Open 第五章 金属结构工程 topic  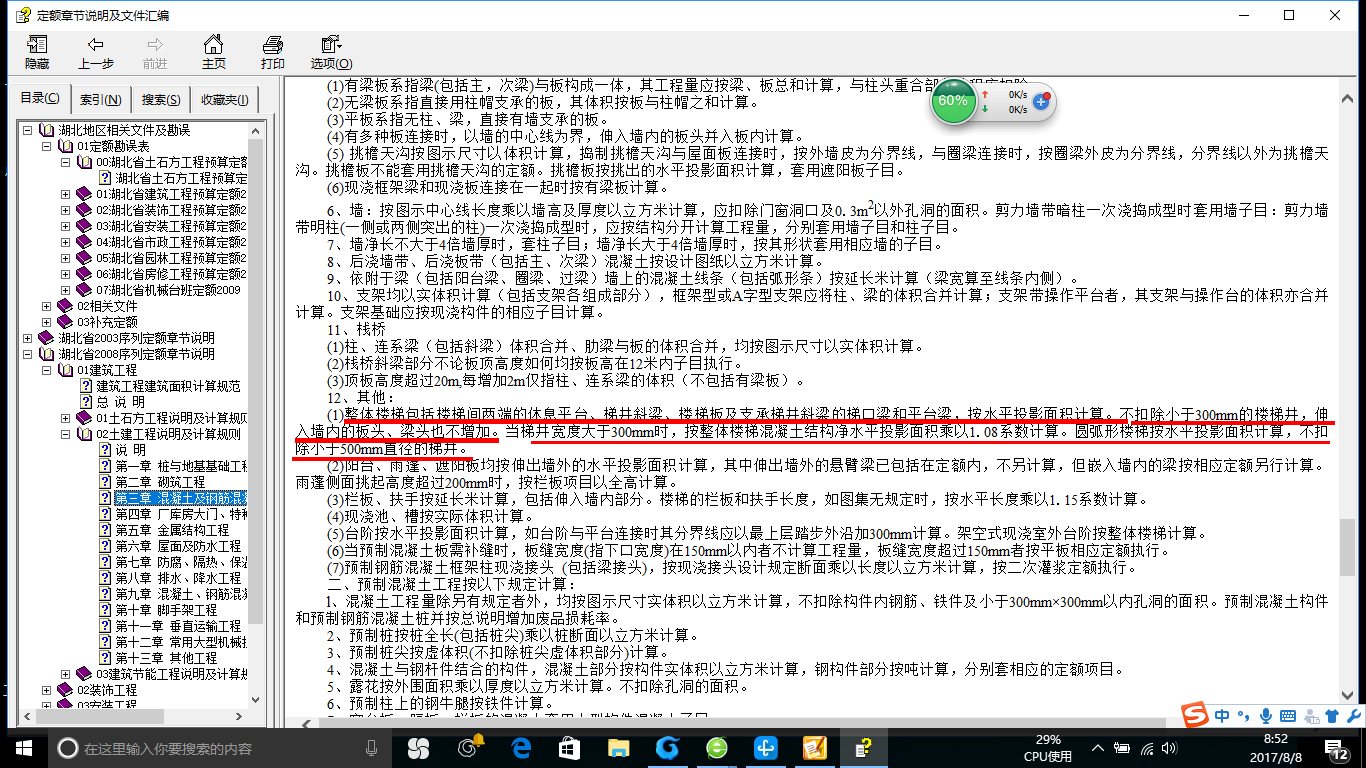tap(172, 530)
